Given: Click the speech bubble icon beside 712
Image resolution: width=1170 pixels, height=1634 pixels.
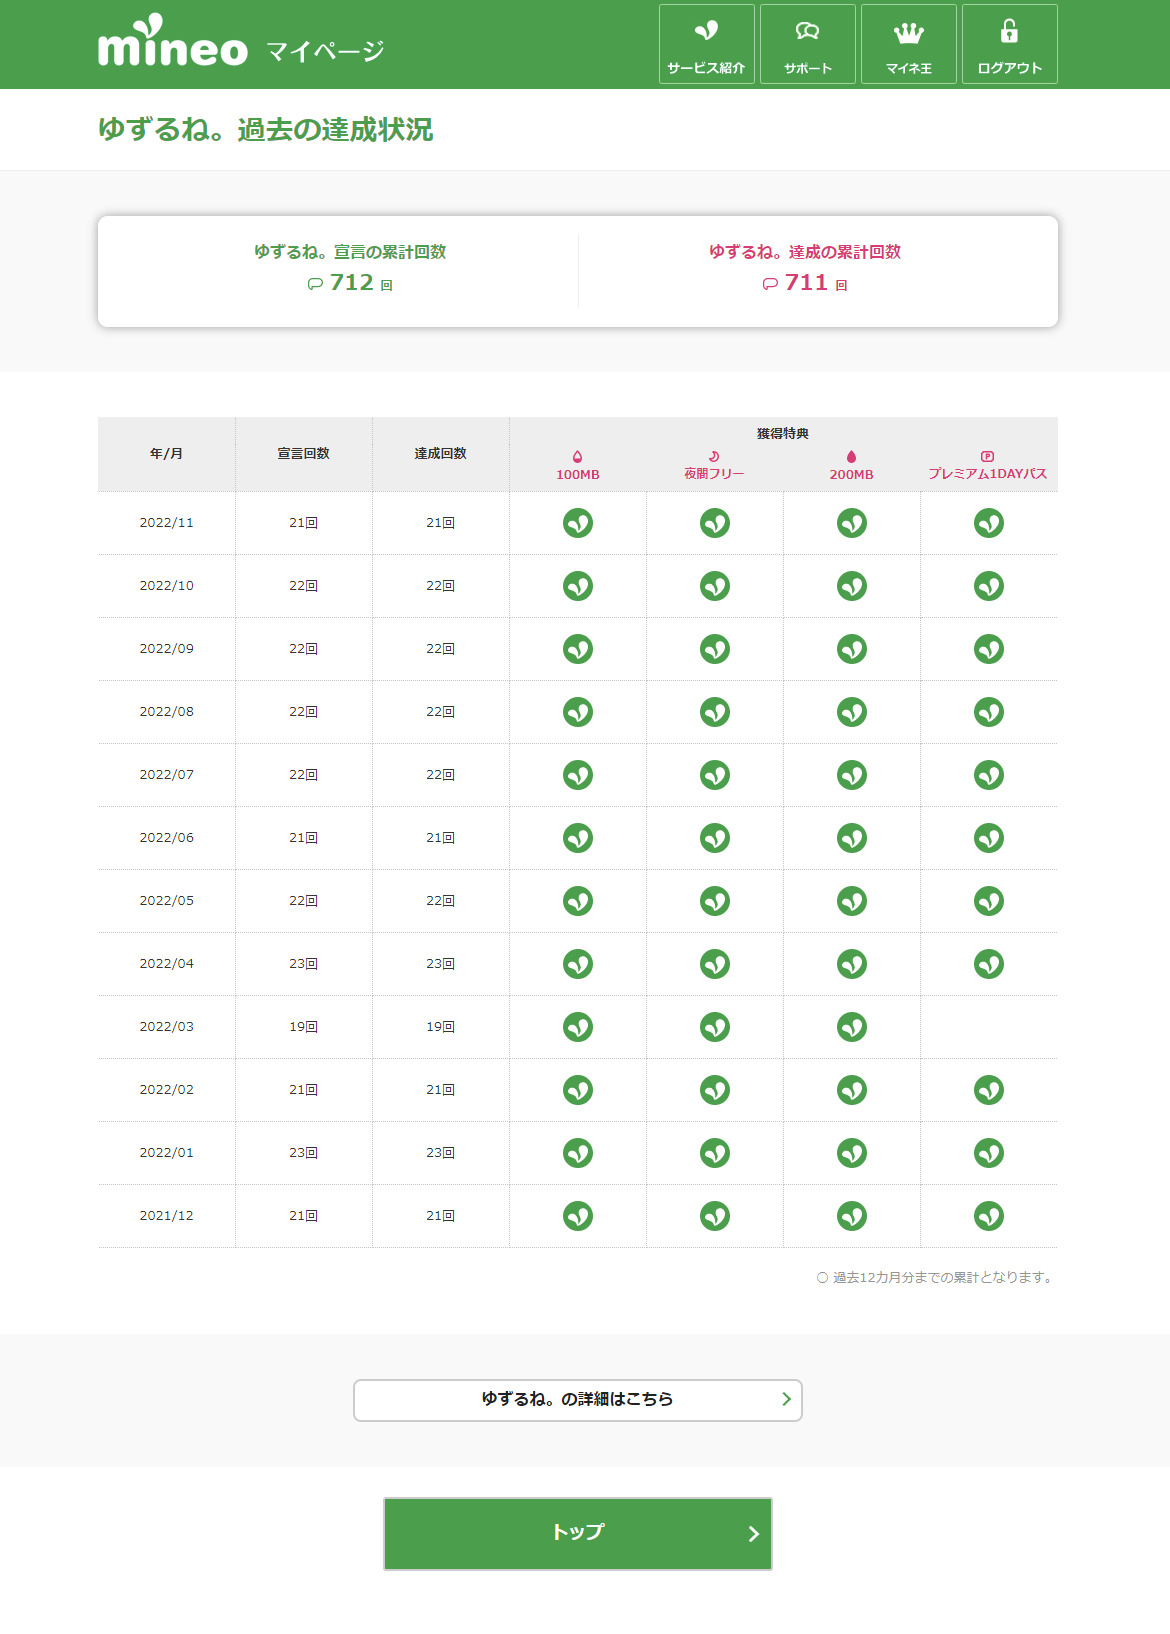Looking at the screenshot, I should (x=315, y=284).
